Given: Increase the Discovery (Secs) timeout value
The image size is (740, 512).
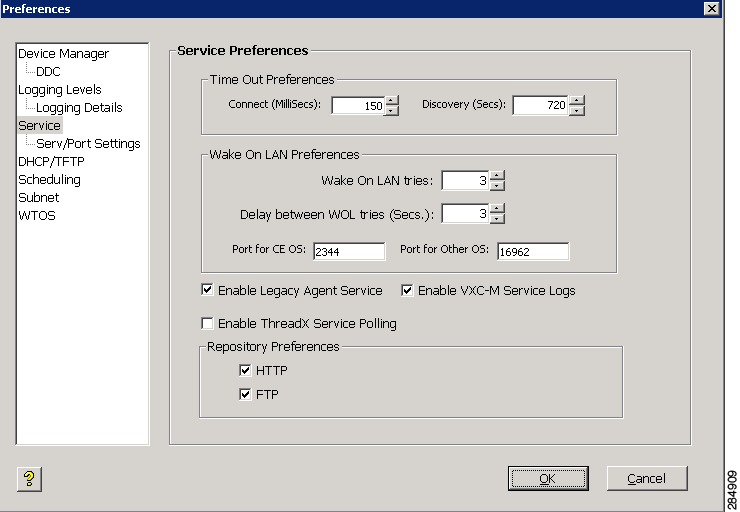Looking at the screenshot, I should coord(577,100).
